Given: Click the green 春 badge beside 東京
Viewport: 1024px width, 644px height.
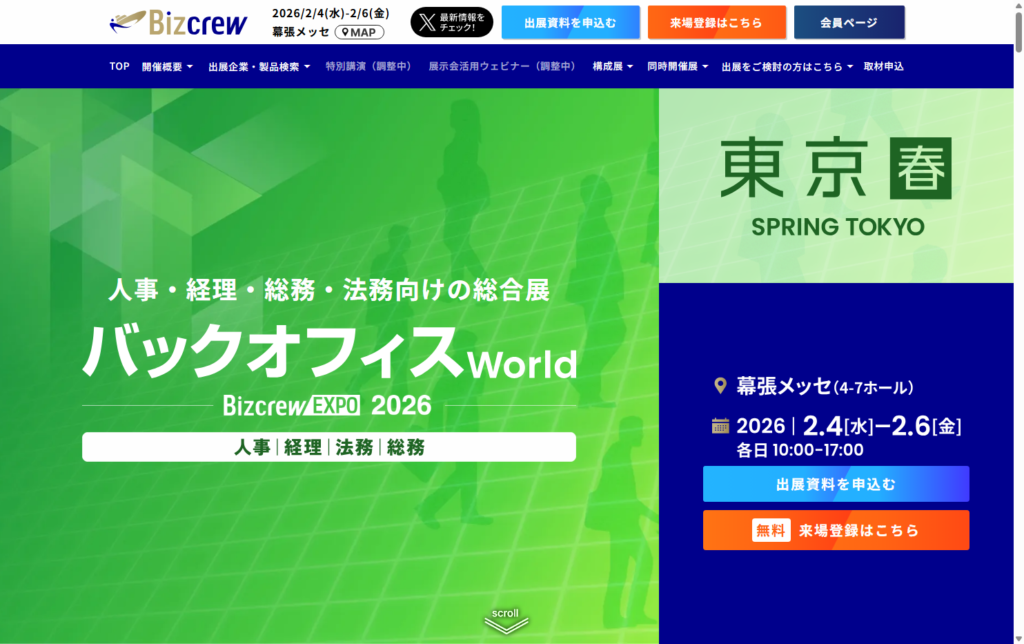Looking at the screenshot, I should 920,168.
